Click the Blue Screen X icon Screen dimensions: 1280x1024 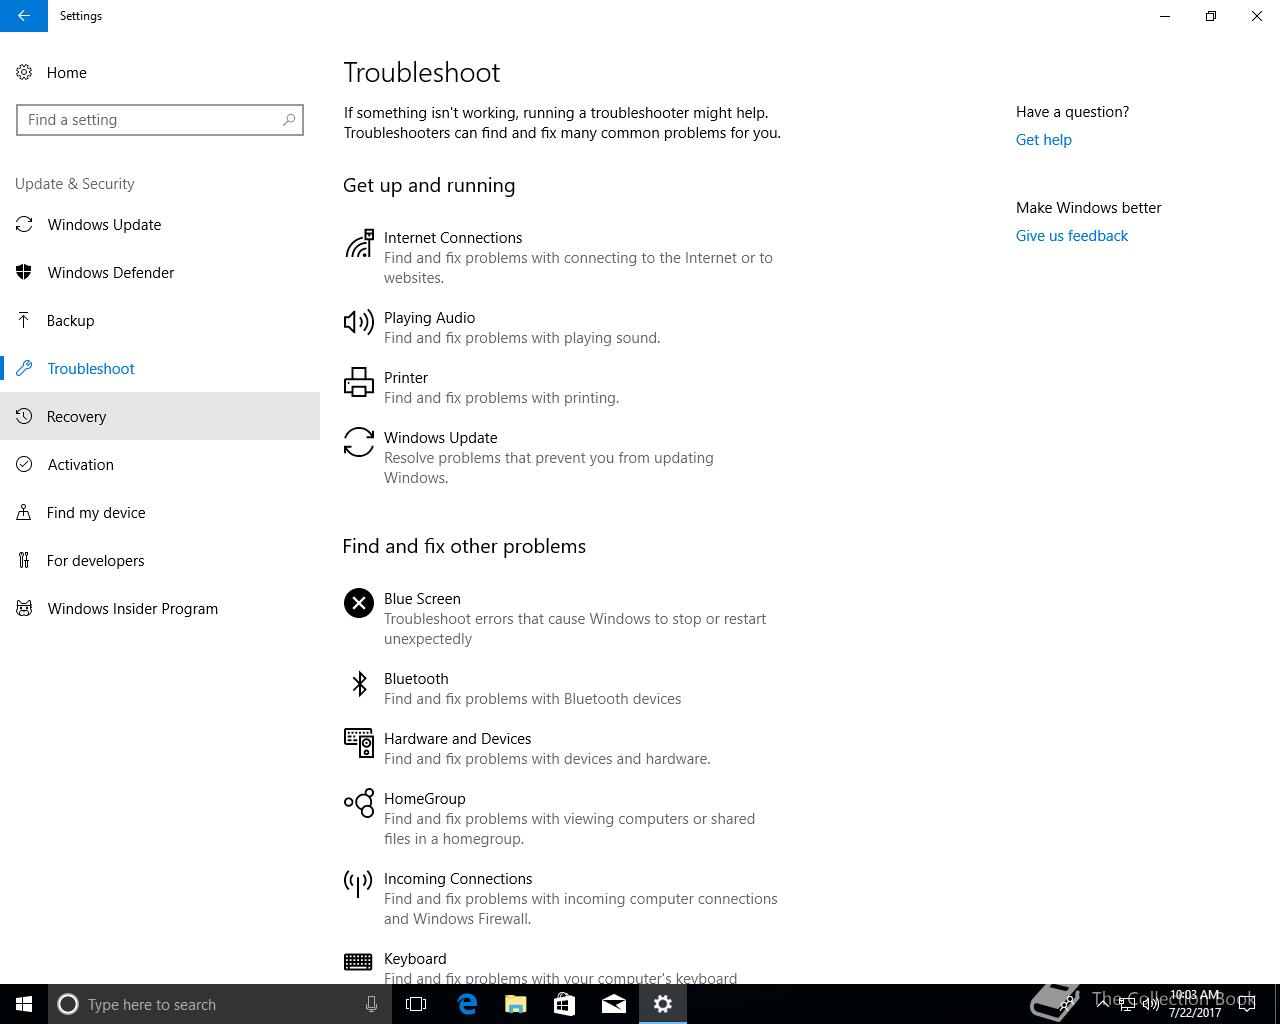pyautogui.click(x=359, y=603)
